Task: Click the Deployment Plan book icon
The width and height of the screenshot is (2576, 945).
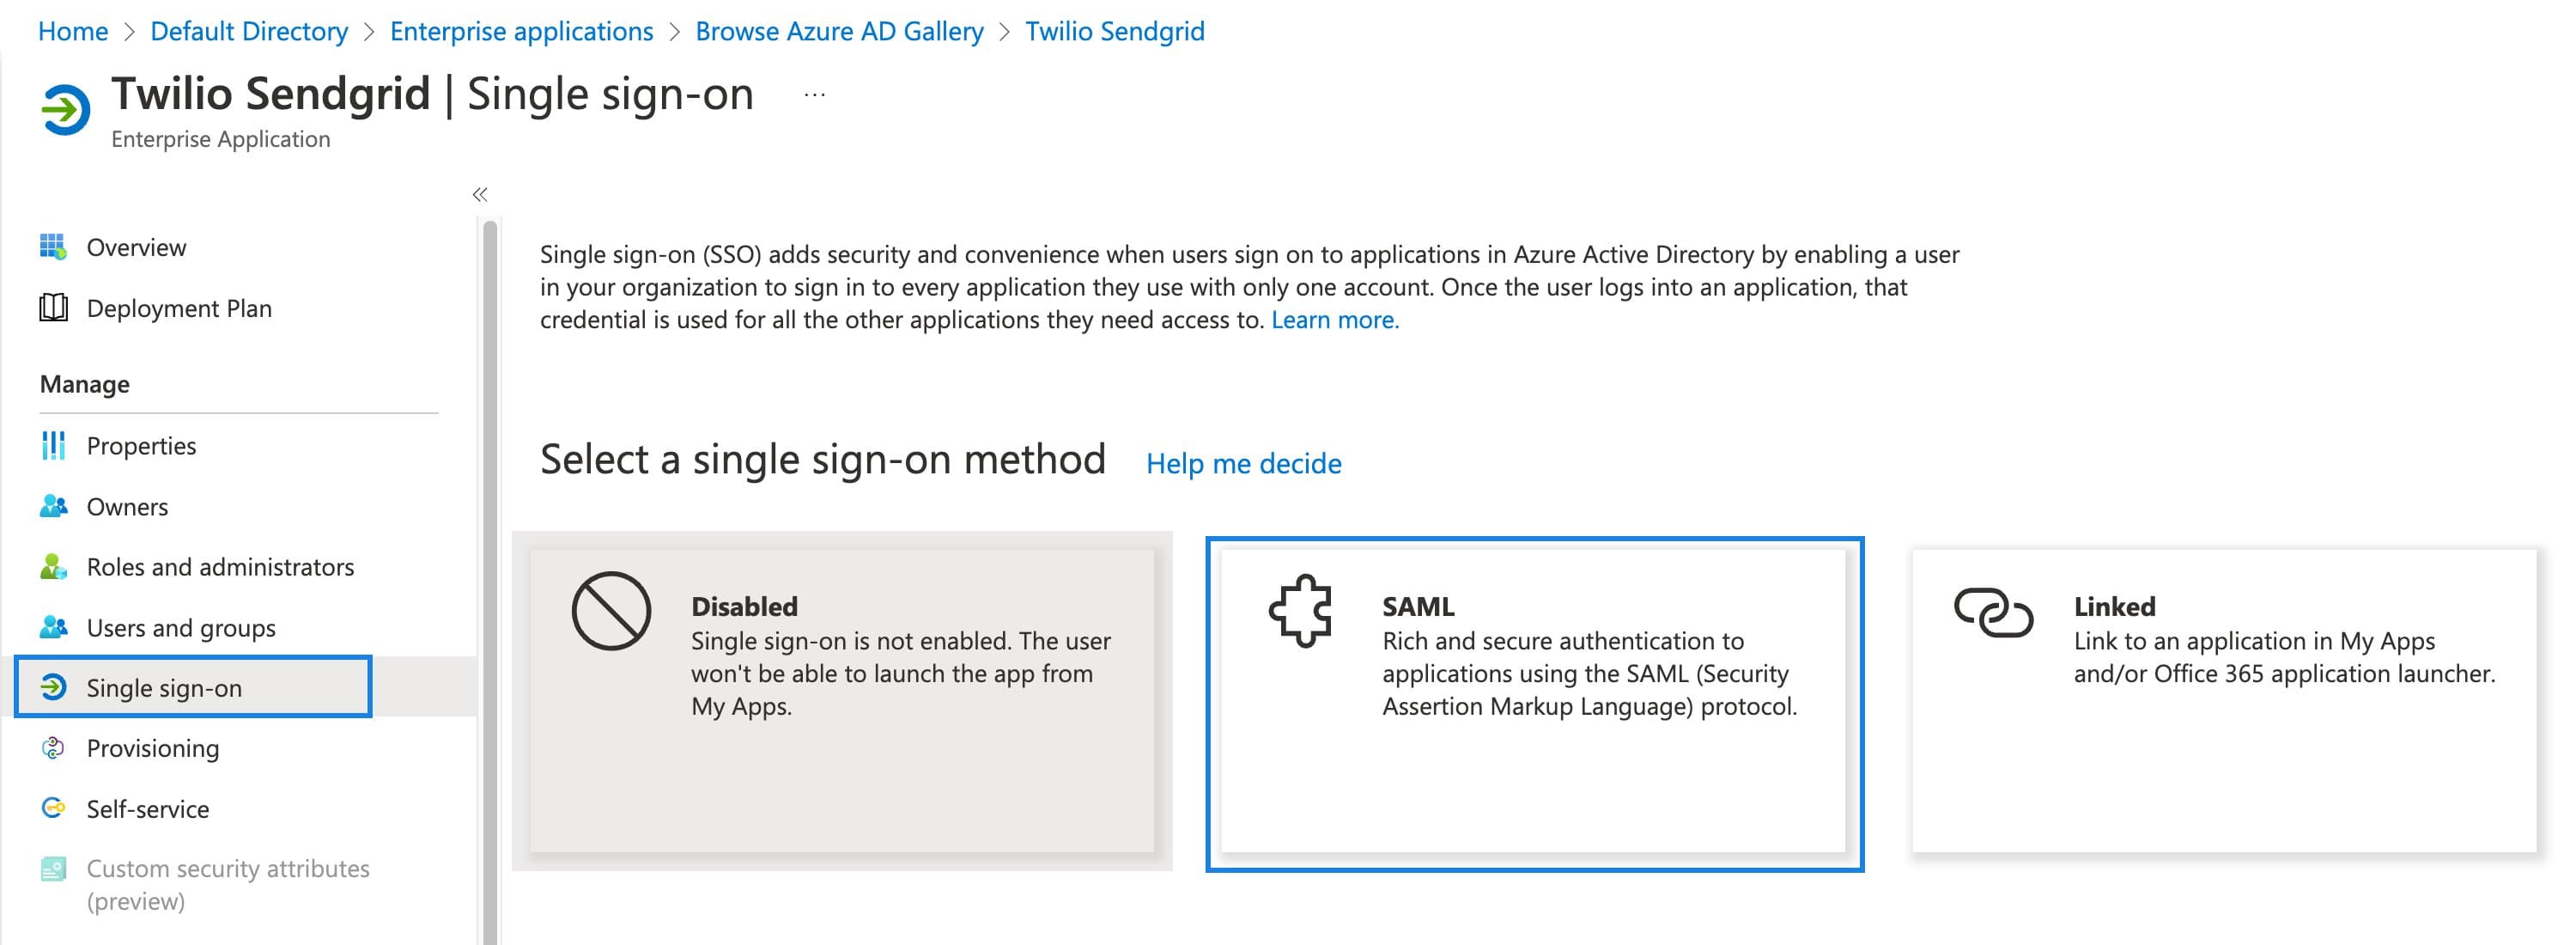Action: (56, 308)
